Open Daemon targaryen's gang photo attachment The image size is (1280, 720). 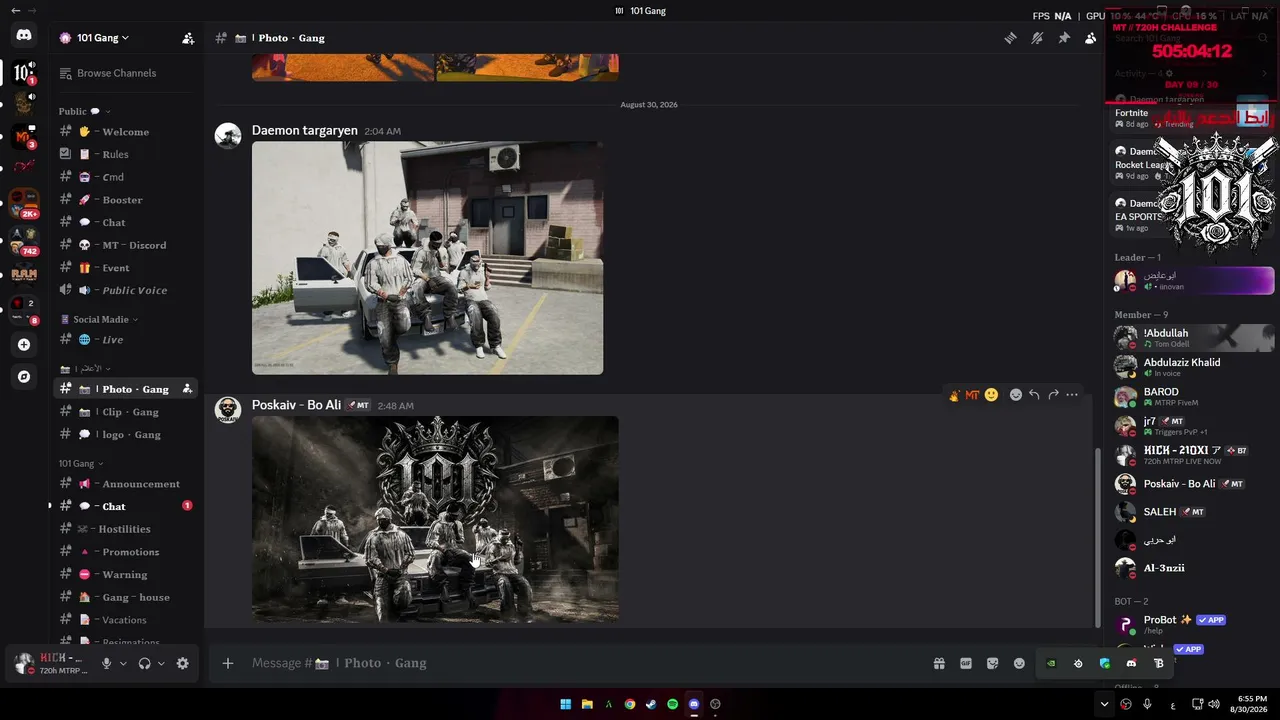point(427,258)
